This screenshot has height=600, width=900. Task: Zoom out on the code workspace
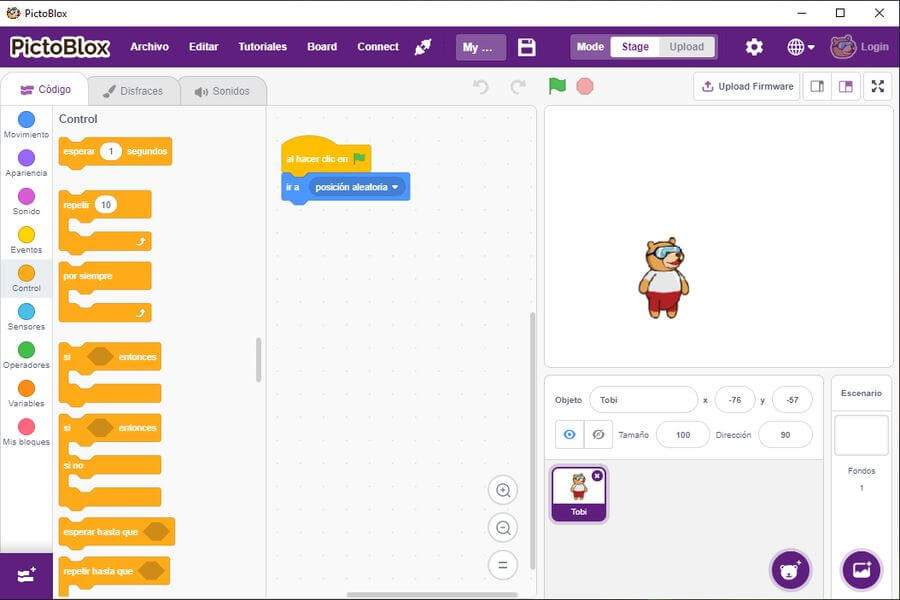(x=503, y=528)
